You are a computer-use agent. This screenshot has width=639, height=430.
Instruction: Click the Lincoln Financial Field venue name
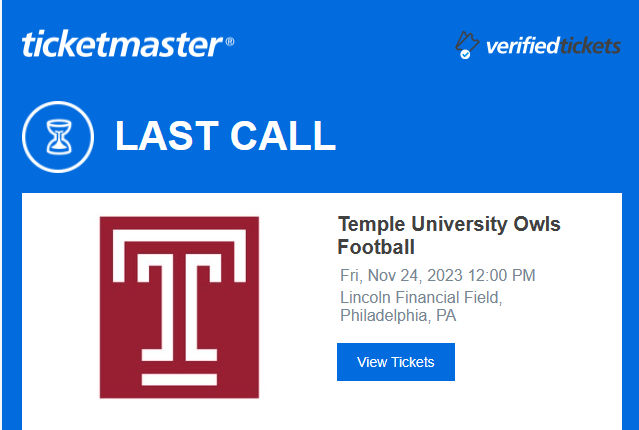[420, 297]
